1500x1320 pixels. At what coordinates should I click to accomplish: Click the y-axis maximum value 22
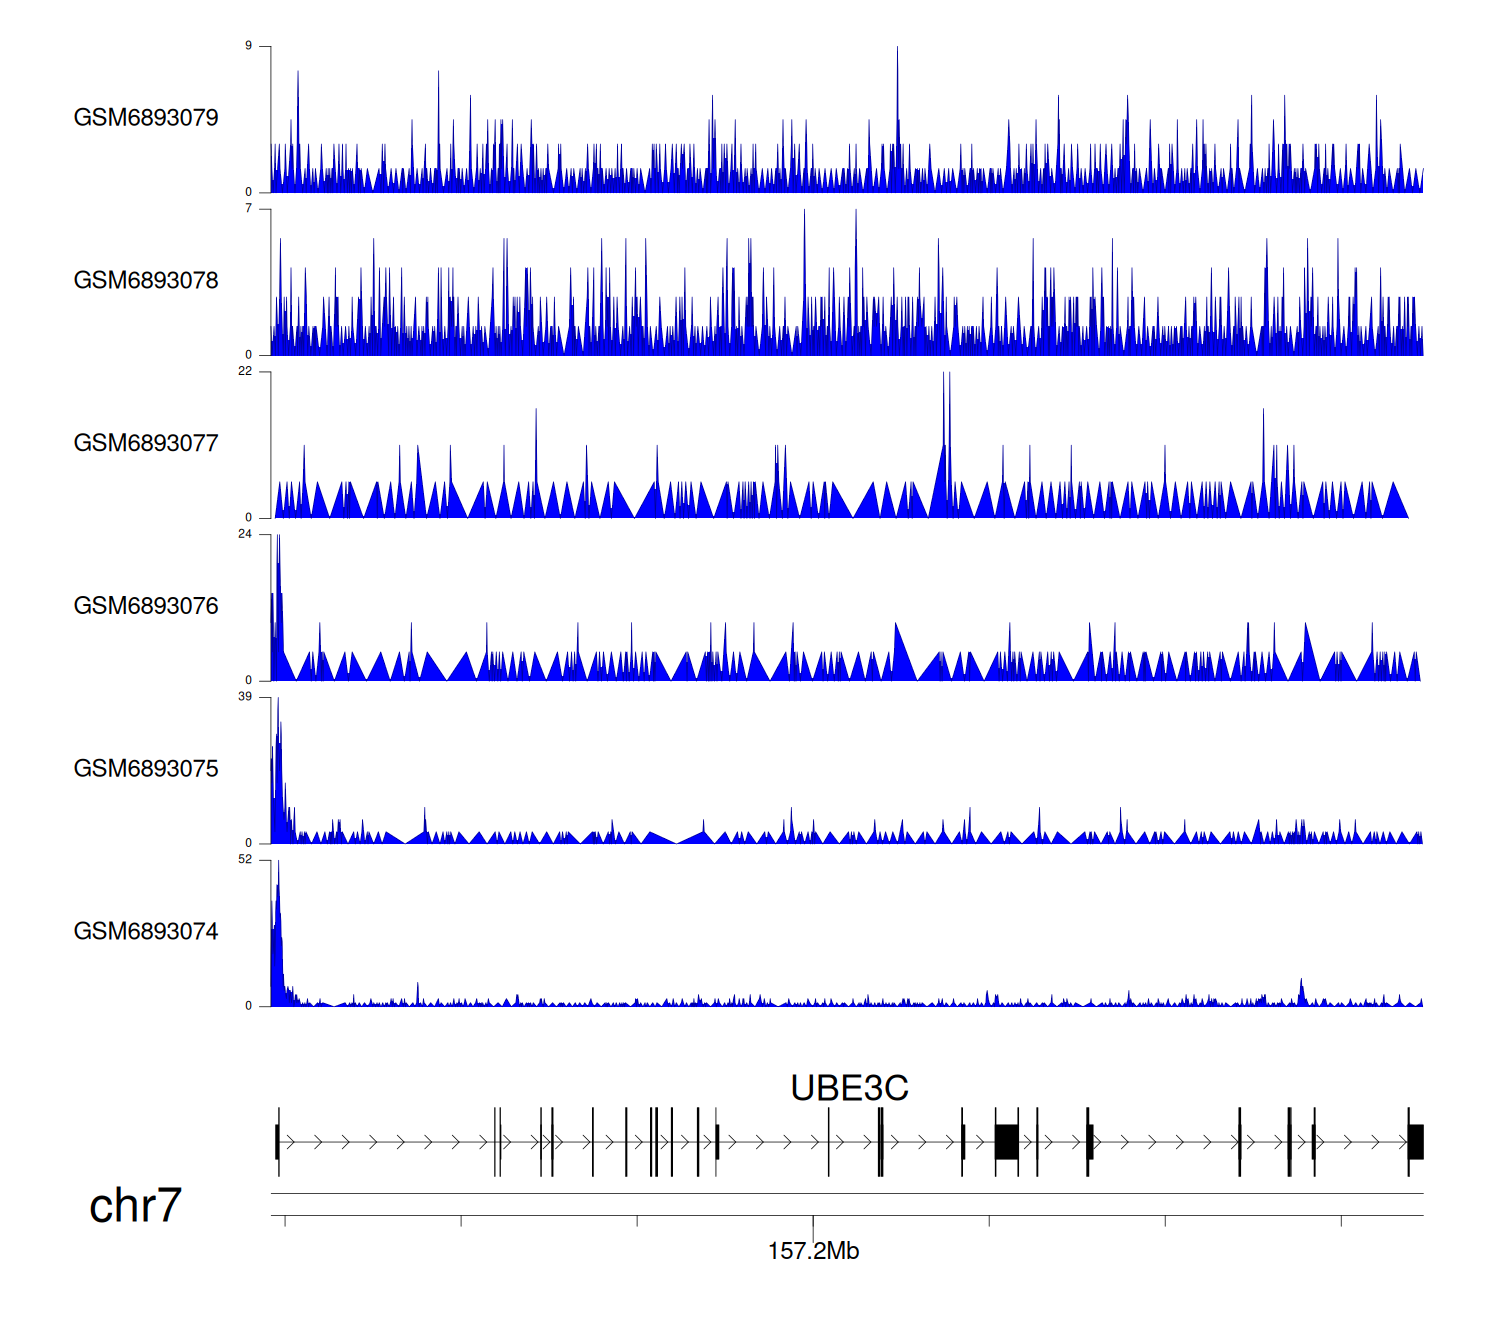(245, 372)
